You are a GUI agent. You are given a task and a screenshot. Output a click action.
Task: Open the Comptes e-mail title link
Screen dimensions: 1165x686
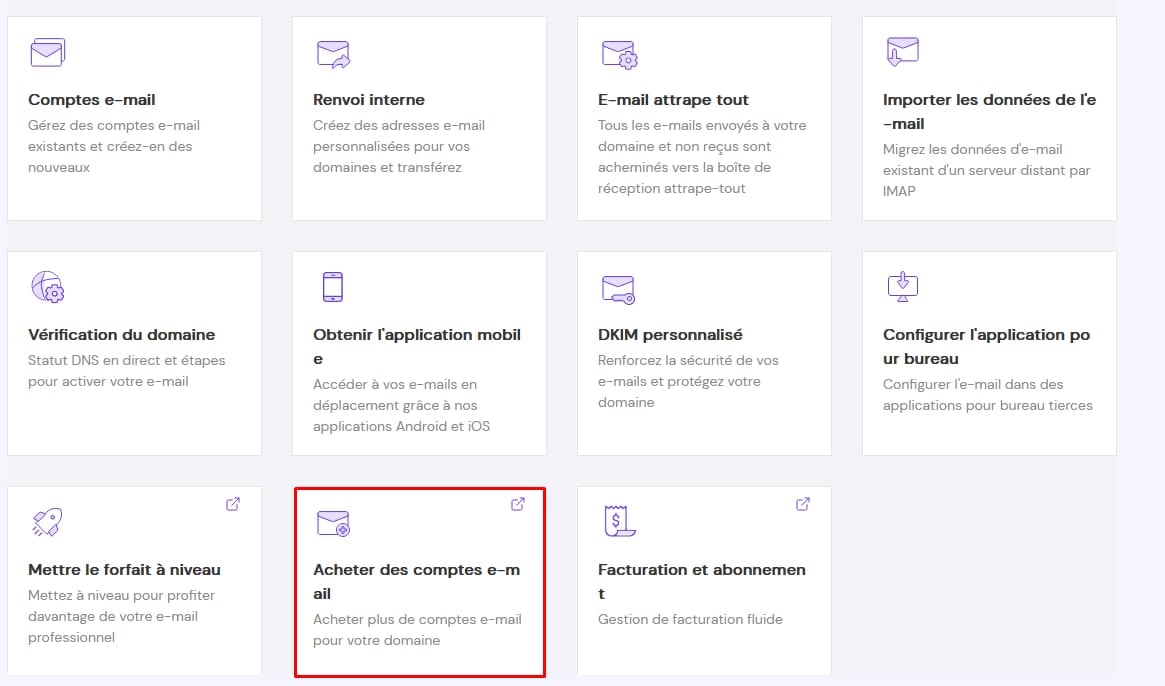pos(92,100)
